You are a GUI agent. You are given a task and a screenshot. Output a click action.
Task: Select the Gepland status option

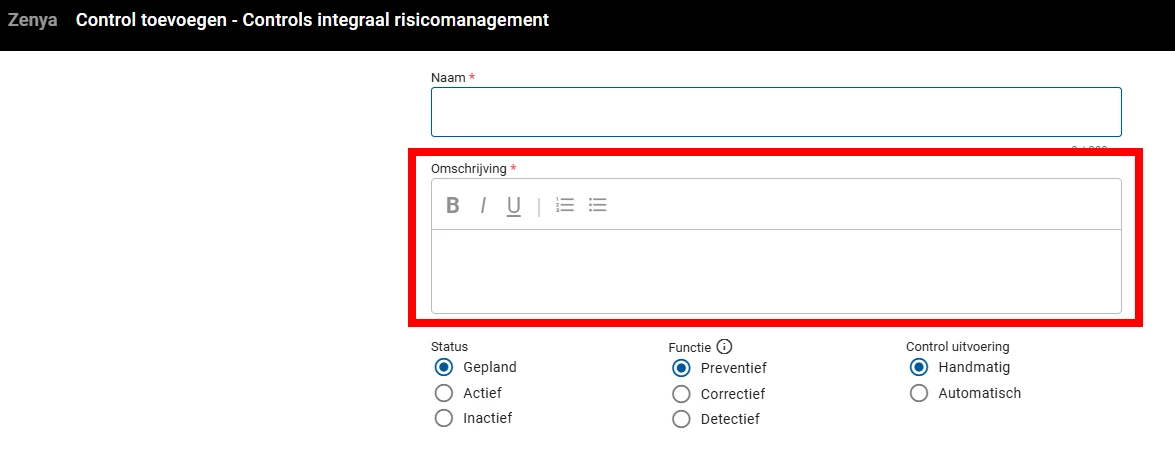(444, 367)
